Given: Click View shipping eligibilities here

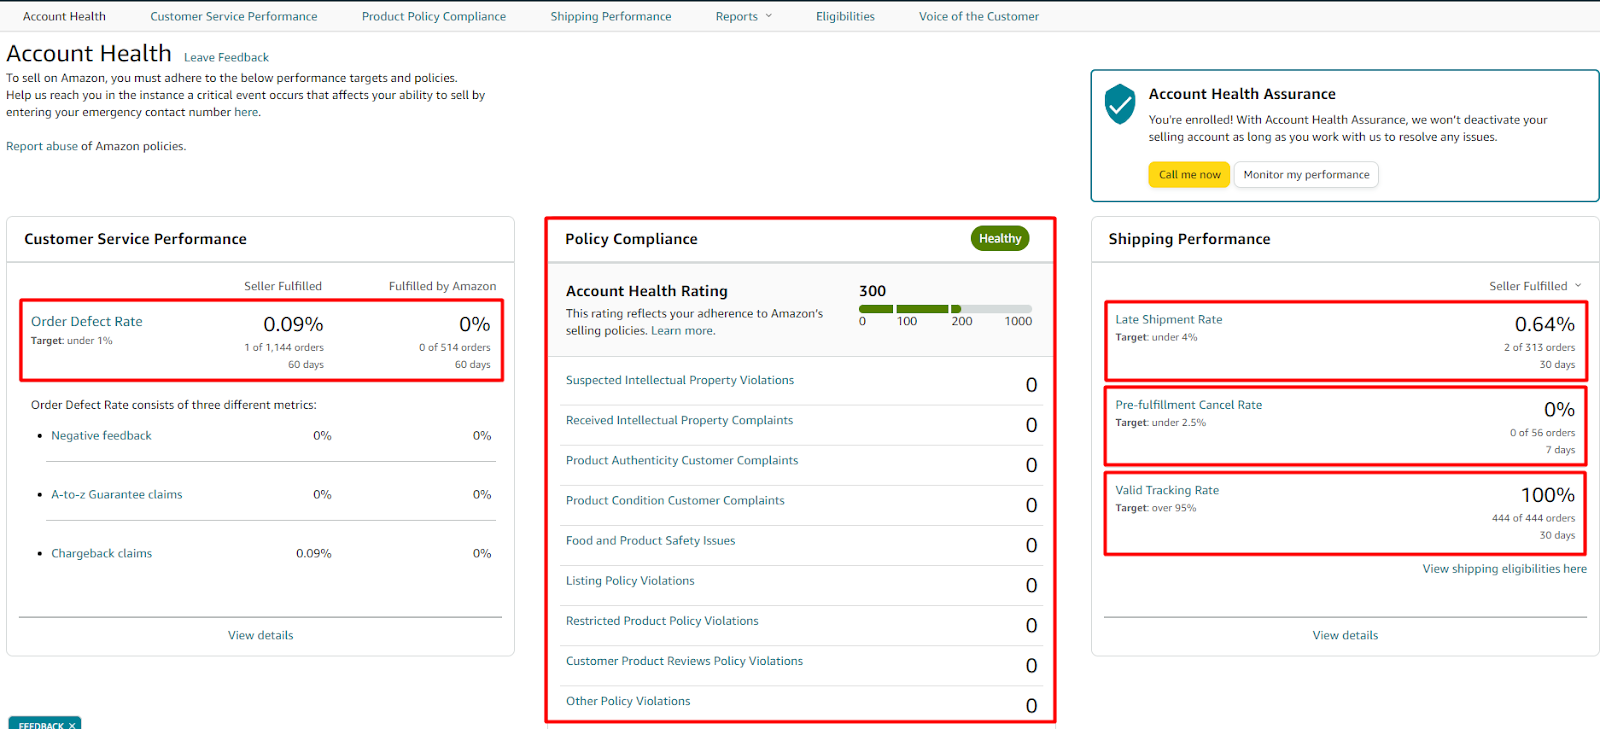Looking at the screenshot, I should (1505, 569).
